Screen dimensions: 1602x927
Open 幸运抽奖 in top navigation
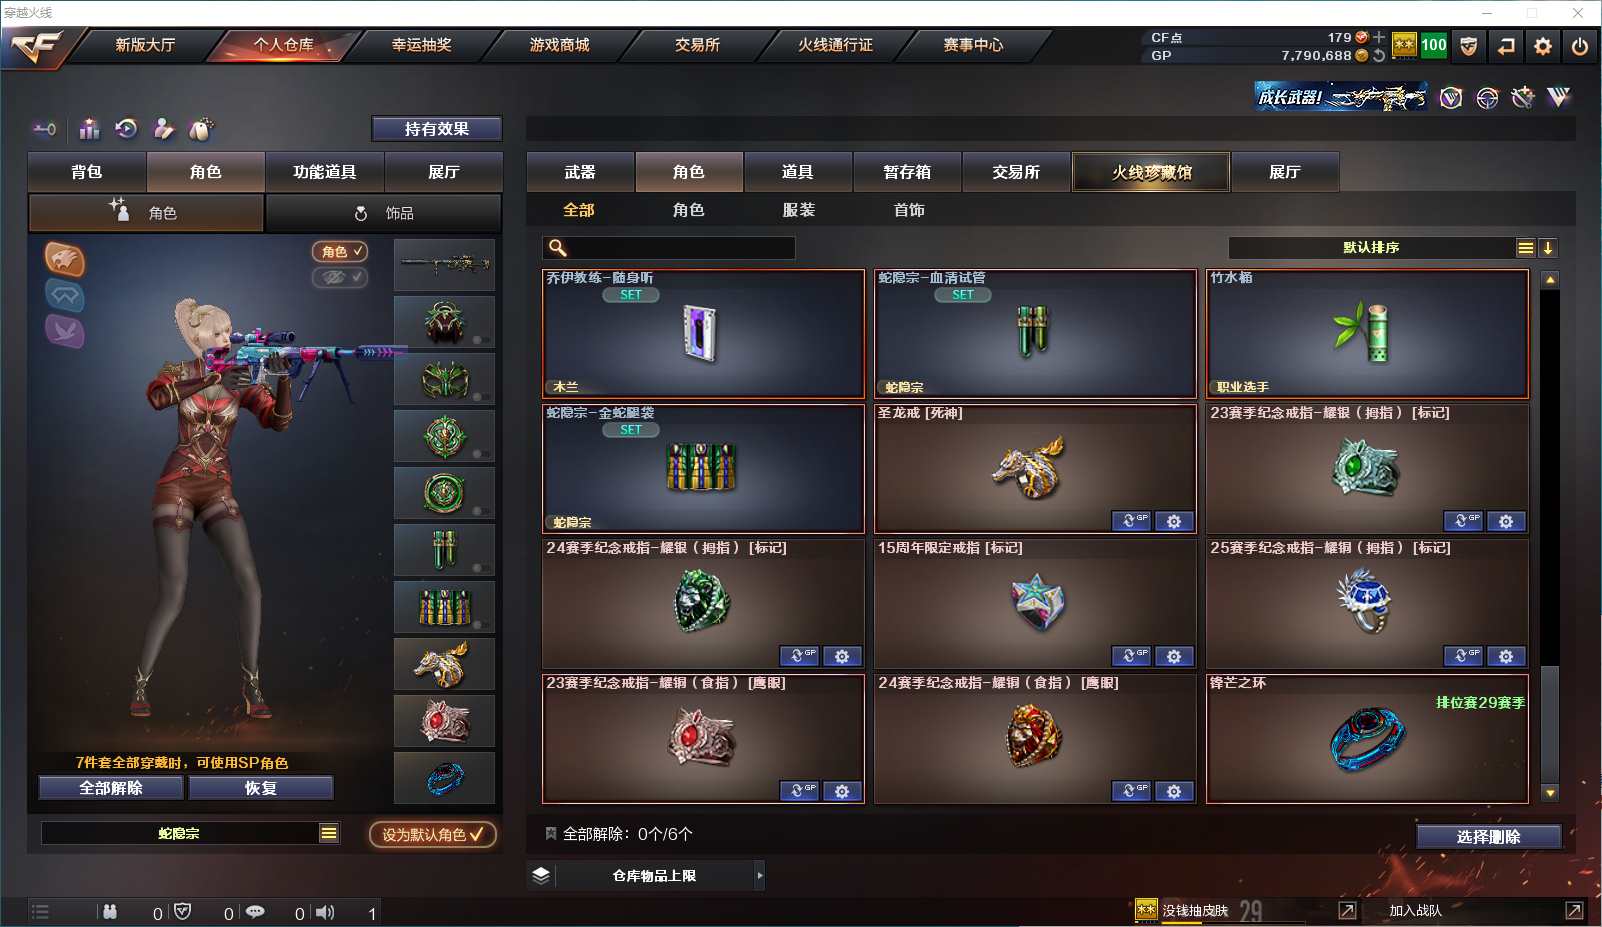(x=421, y=45)
